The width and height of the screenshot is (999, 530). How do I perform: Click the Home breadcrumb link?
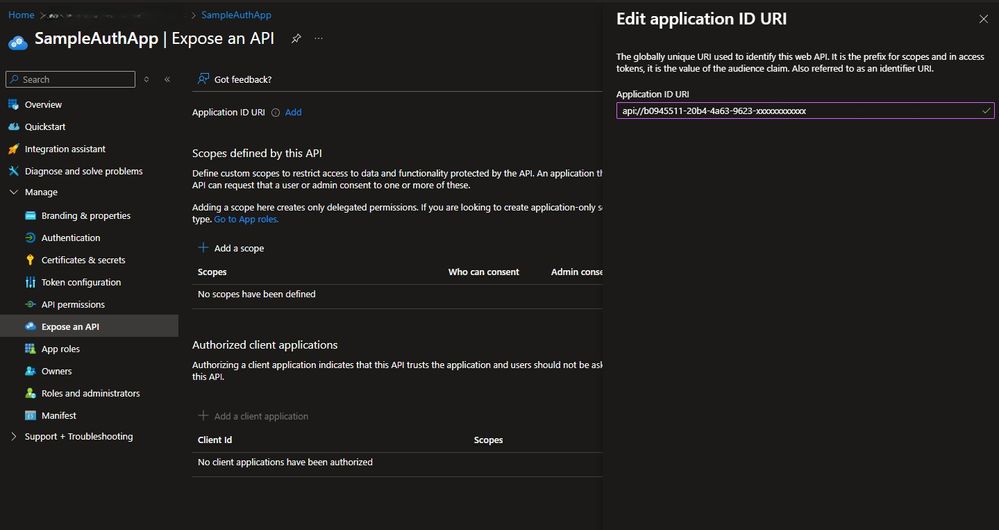coord(21,15)
